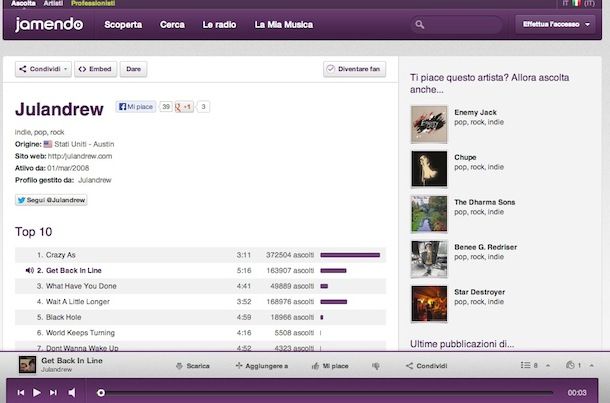
Task: Play the current track
Action: (37, 392)
